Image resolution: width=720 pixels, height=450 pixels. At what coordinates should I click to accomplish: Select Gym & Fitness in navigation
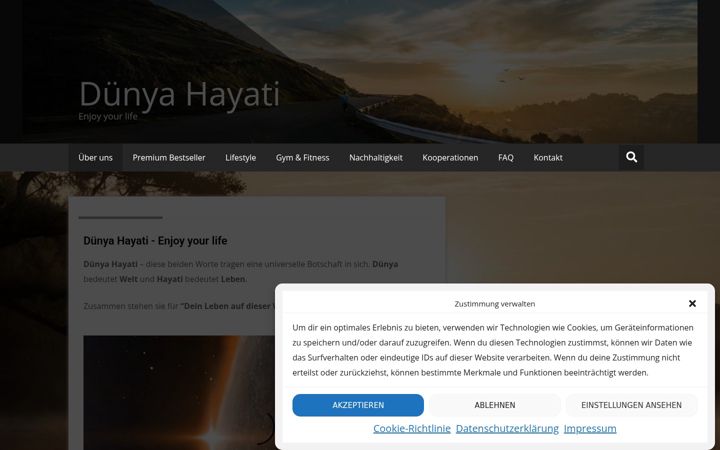click(x=303, y=158)
